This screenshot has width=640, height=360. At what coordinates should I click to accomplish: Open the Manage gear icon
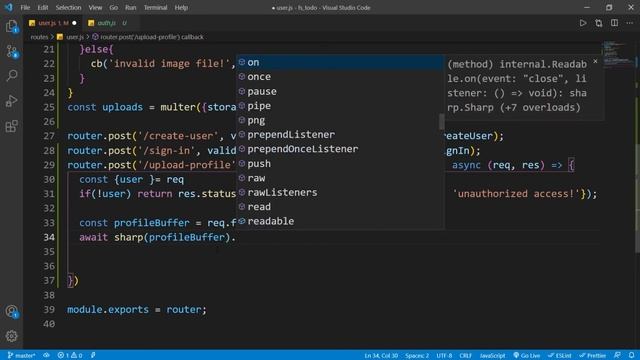[11, 336]
